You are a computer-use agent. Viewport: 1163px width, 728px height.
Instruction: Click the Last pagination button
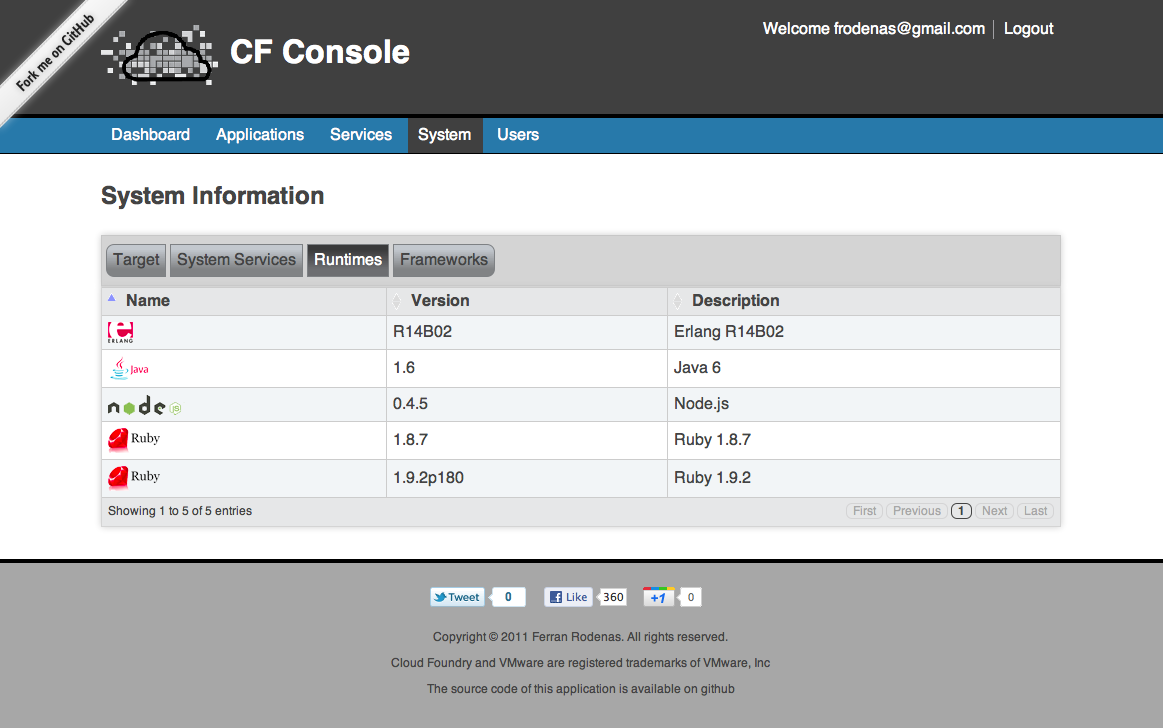(1035, 511)
